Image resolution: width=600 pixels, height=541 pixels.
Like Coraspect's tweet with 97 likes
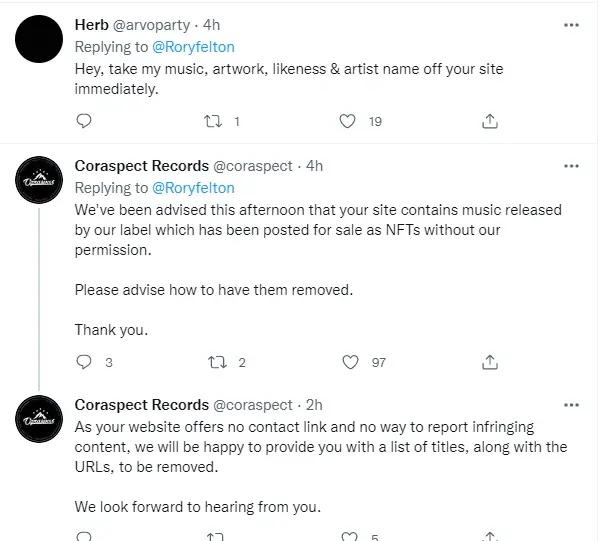350,362
